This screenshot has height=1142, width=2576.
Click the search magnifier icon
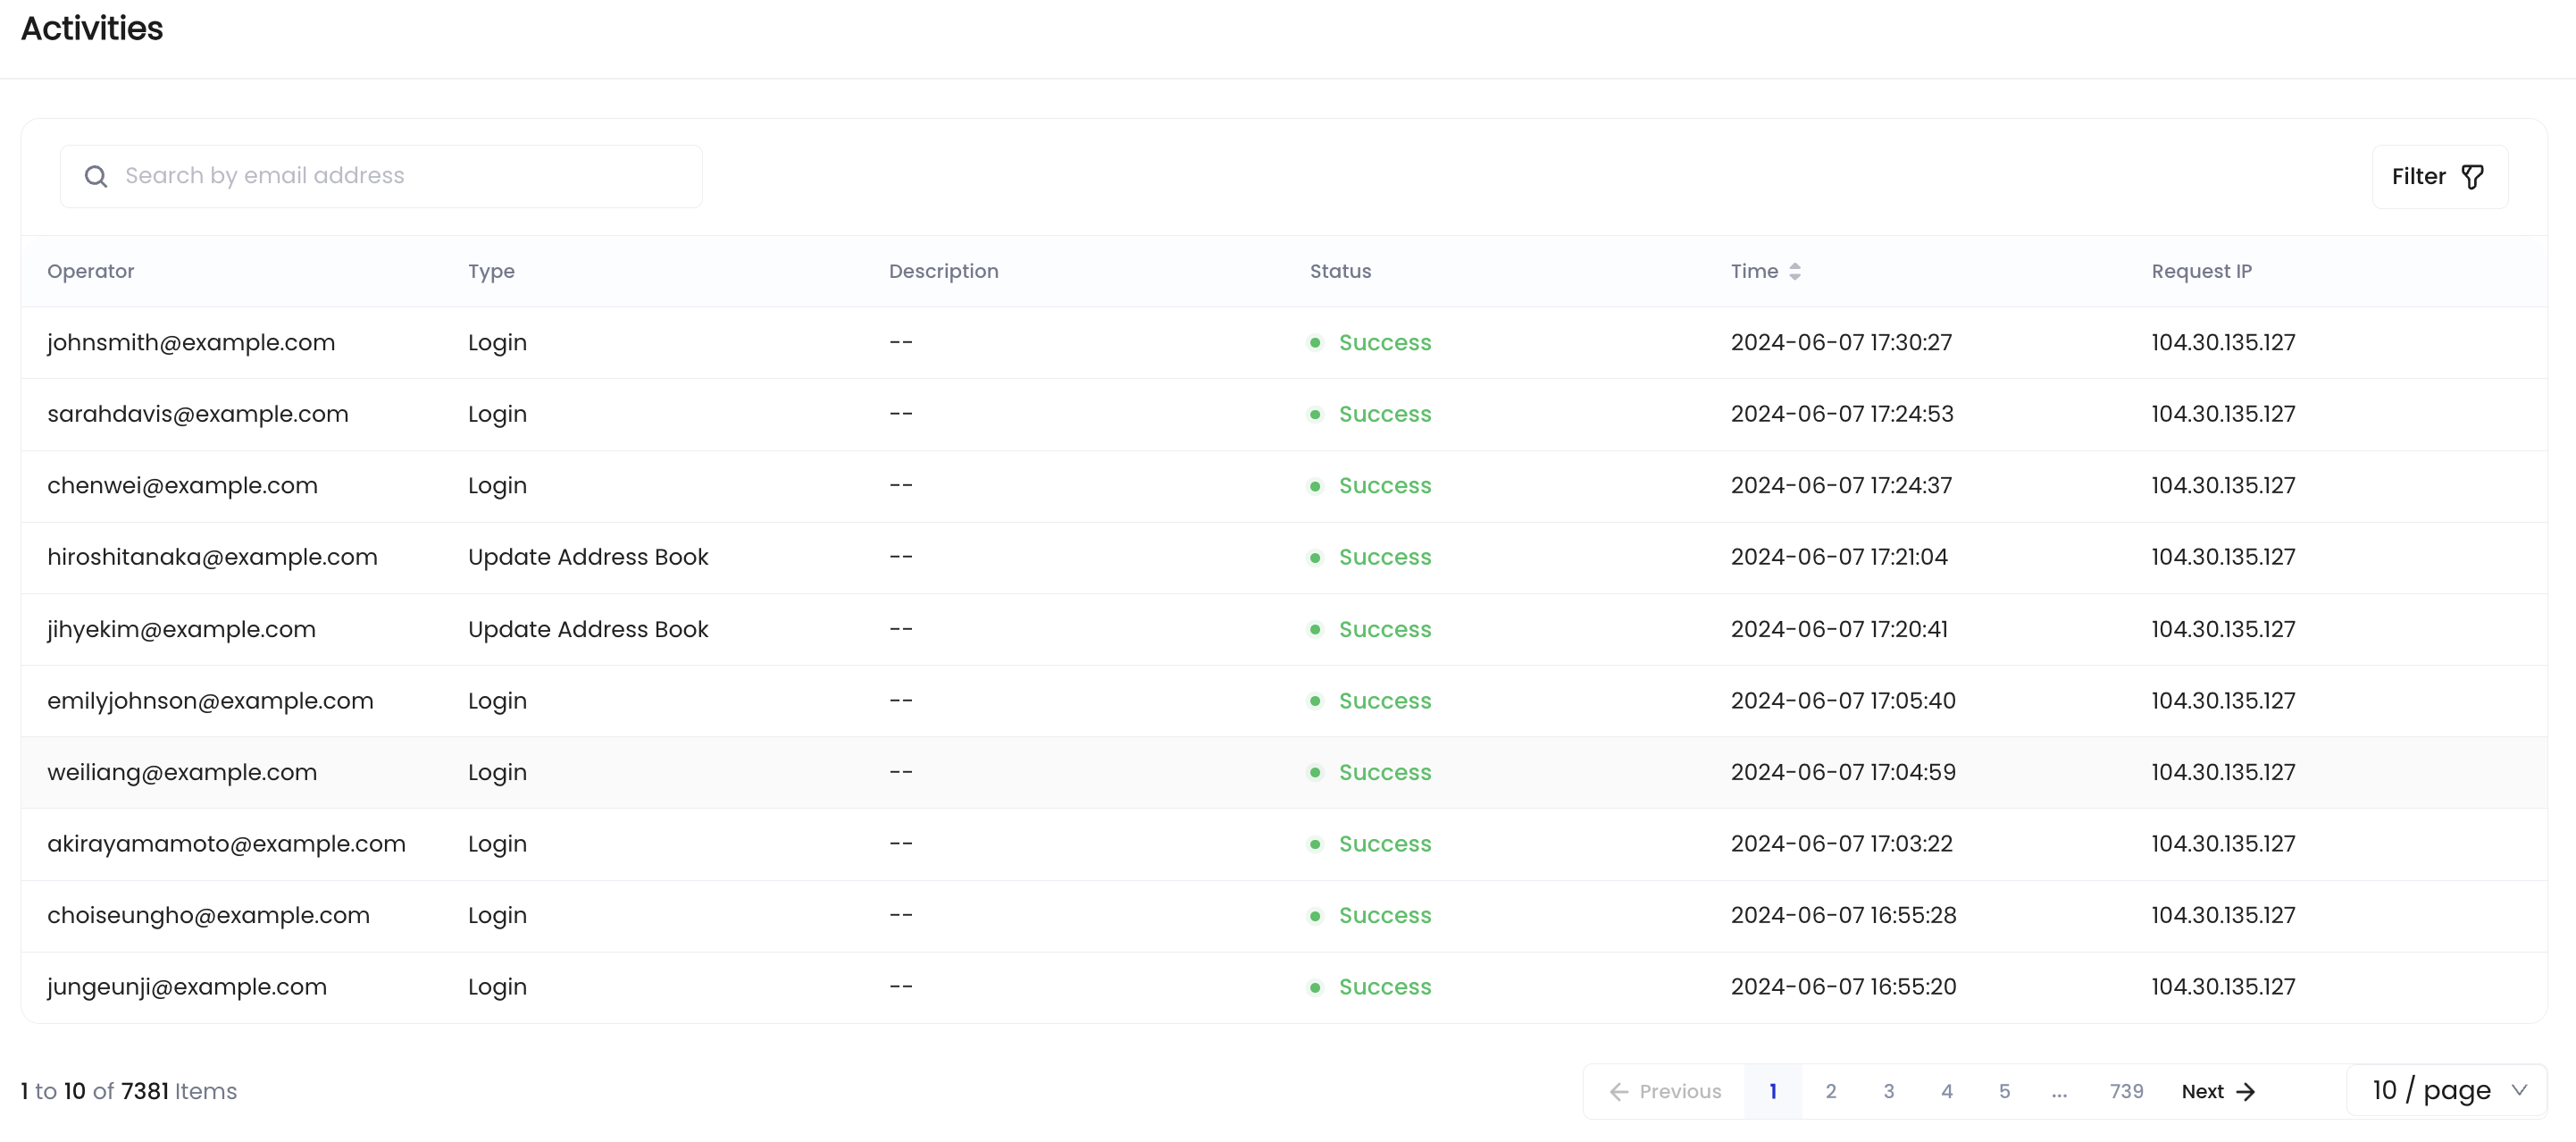coord(96,177)
